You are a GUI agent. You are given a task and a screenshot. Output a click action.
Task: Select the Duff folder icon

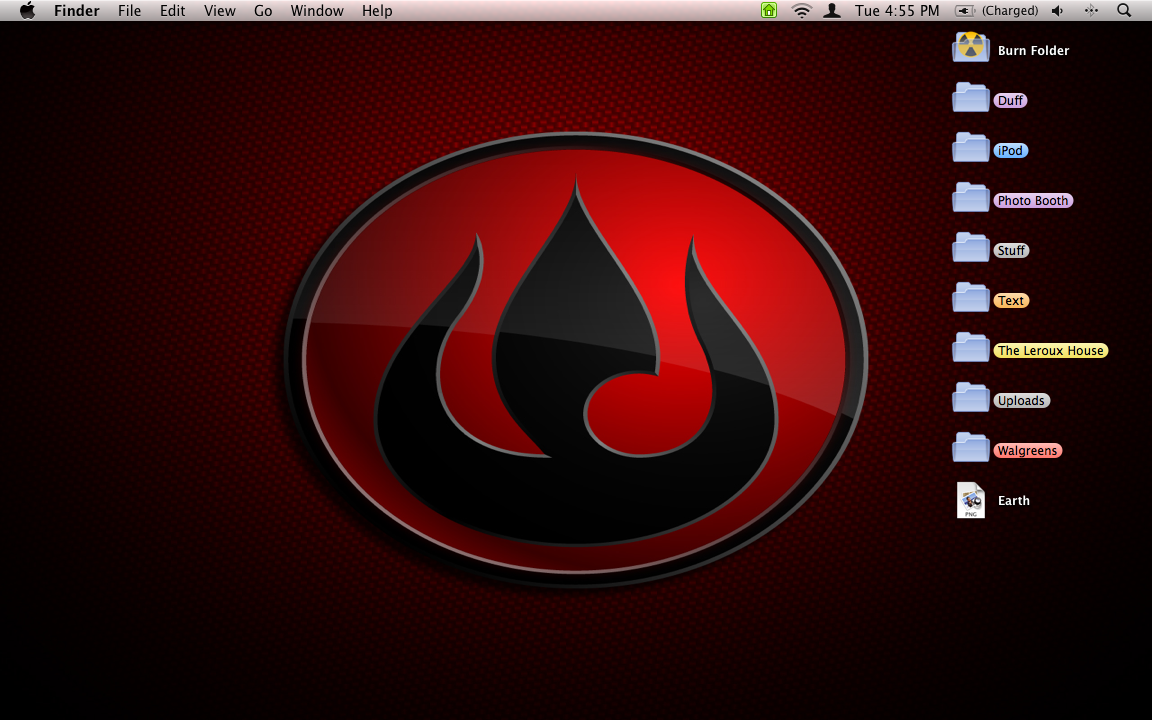[971, 98]
